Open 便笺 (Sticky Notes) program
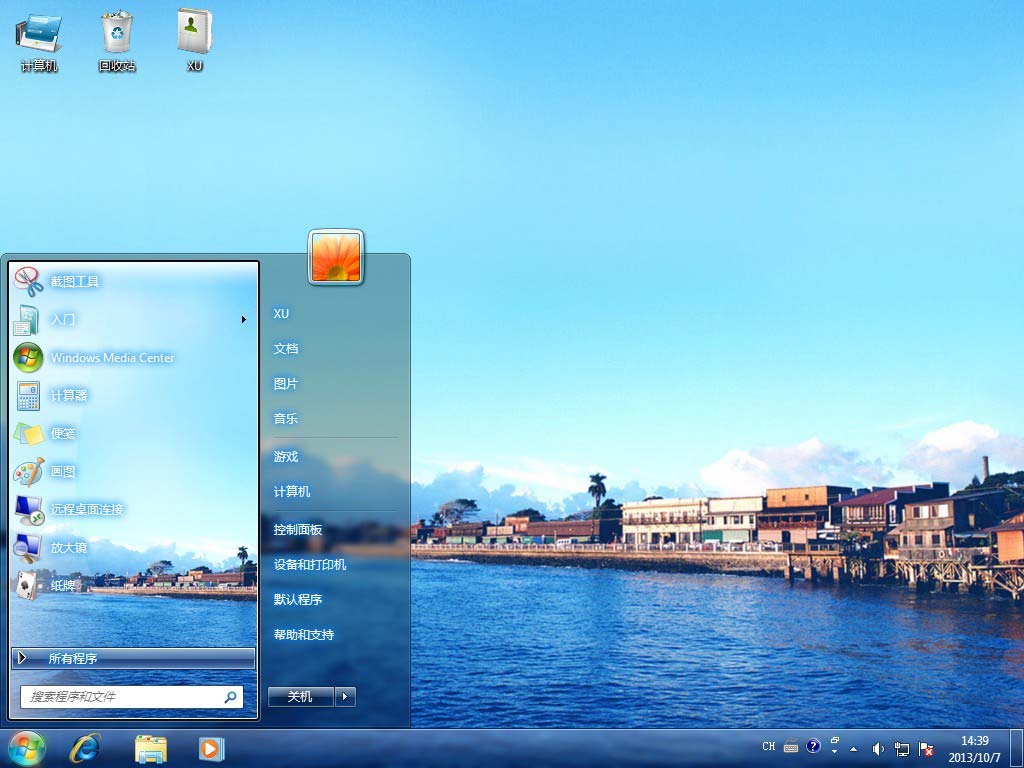 (63, 434)
